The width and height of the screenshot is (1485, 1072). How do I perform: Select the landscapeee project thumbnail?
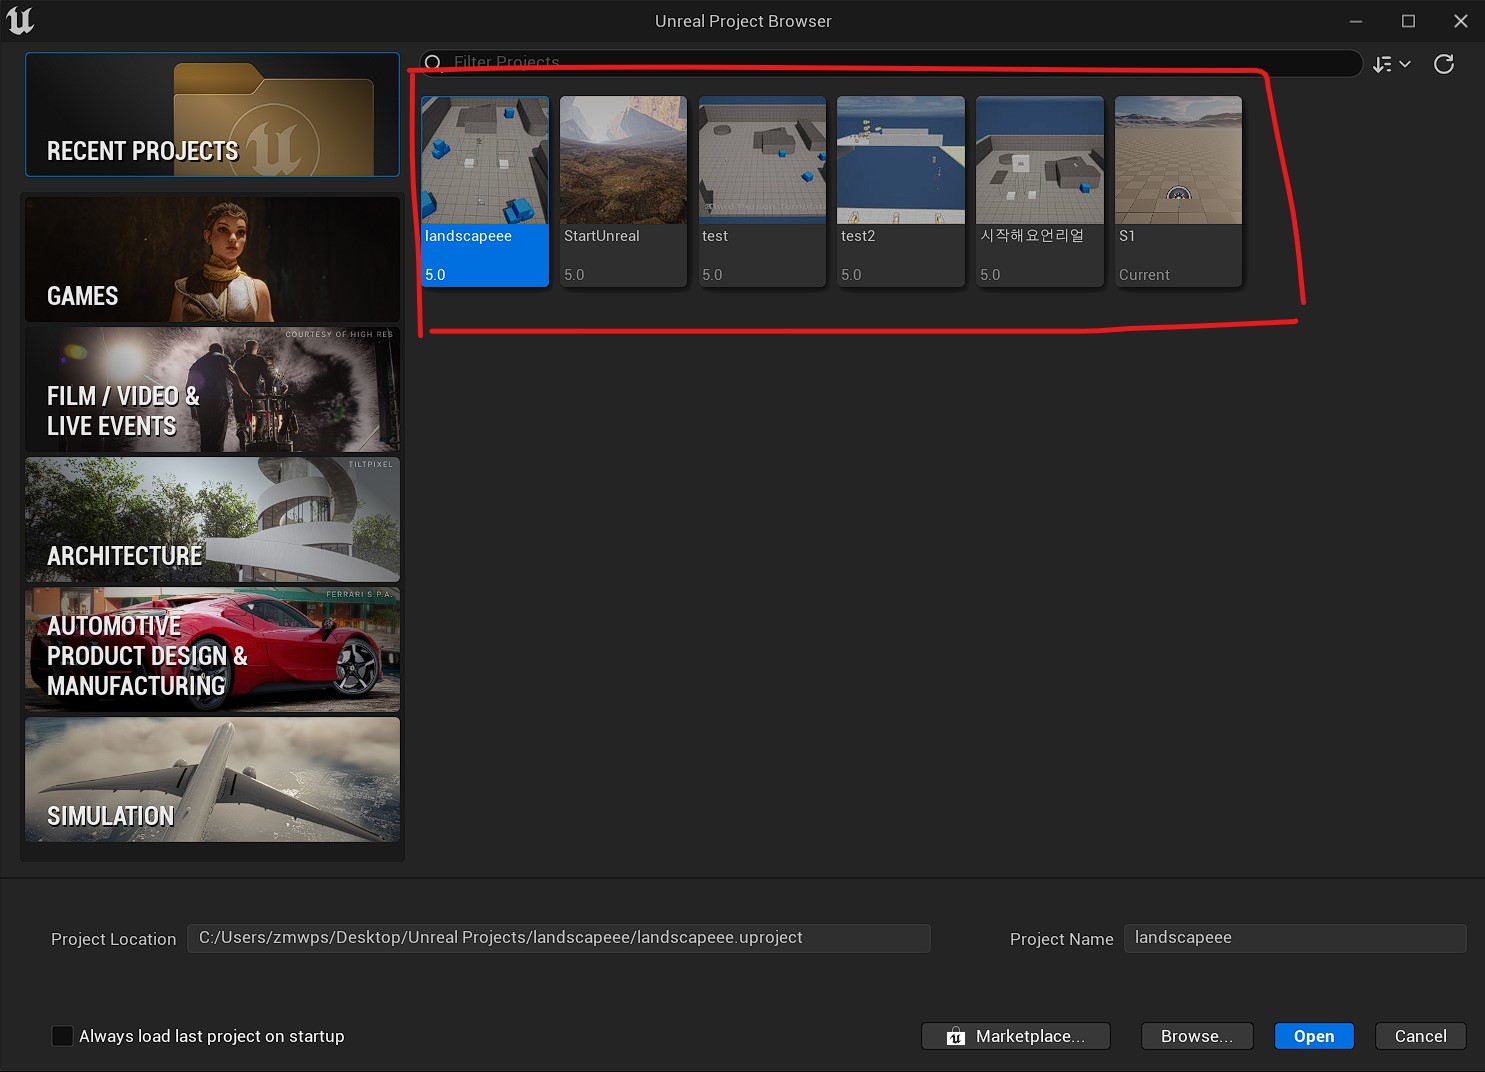tap(485, 160)
